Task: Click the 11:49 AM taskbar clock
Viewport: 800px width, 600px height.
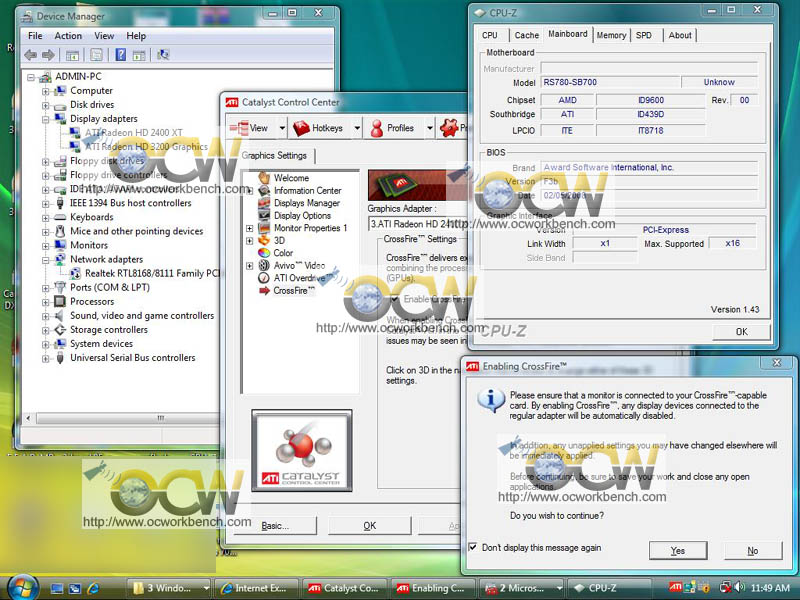Action: [770, 588]
